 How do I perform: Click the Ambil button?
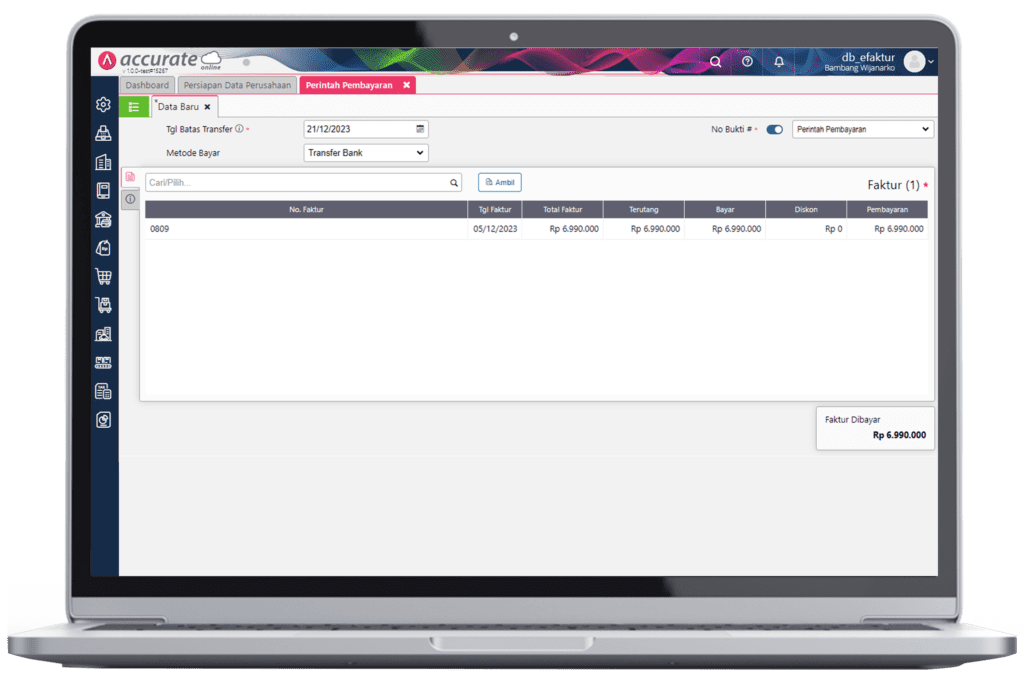point(500,182)
